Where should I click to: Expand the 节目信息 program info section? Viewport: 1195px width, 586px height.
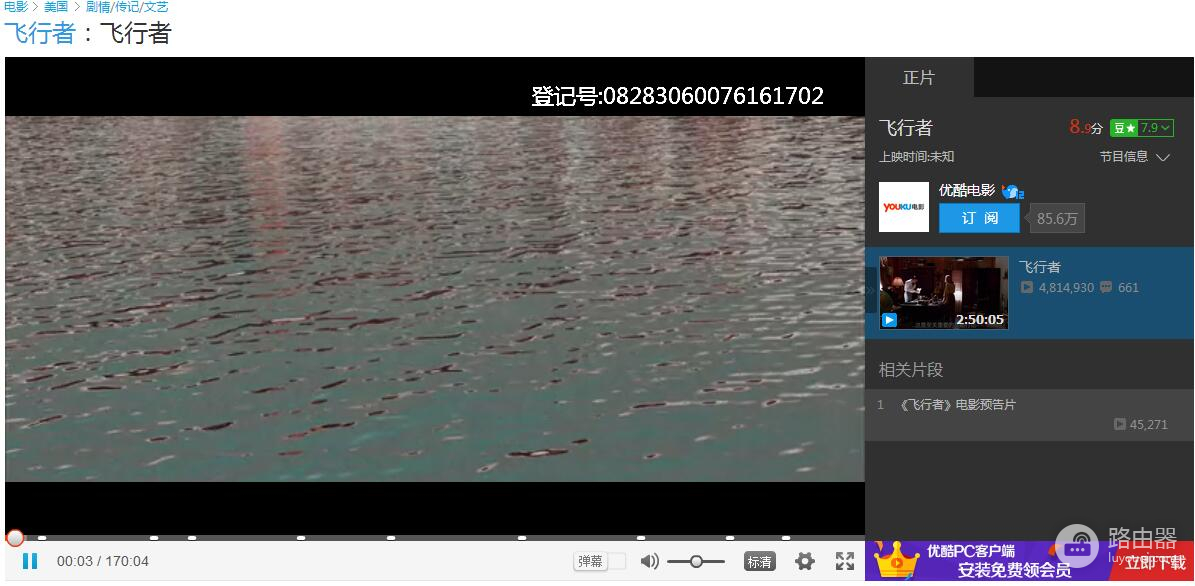click(x=1135, y=156)
